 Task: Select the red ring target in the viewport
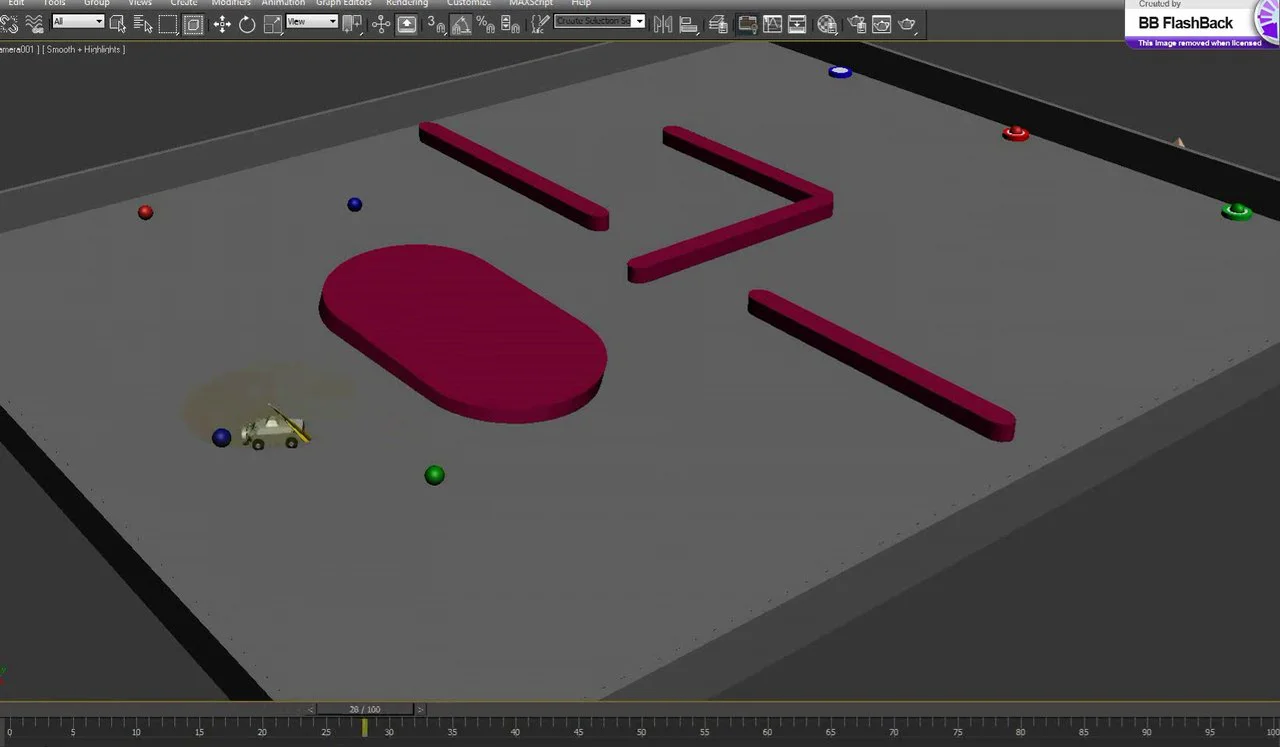pyautogui.click(x=1016, y=133)
